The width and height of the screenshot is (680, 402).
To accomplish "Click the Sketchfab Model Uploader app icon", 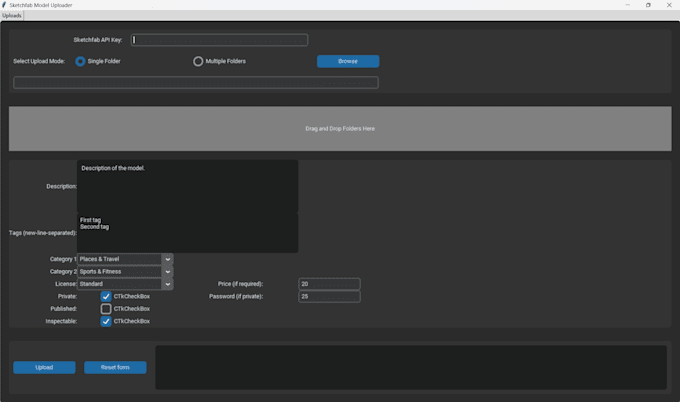I will pyautogui.click(x=4, y=5).
